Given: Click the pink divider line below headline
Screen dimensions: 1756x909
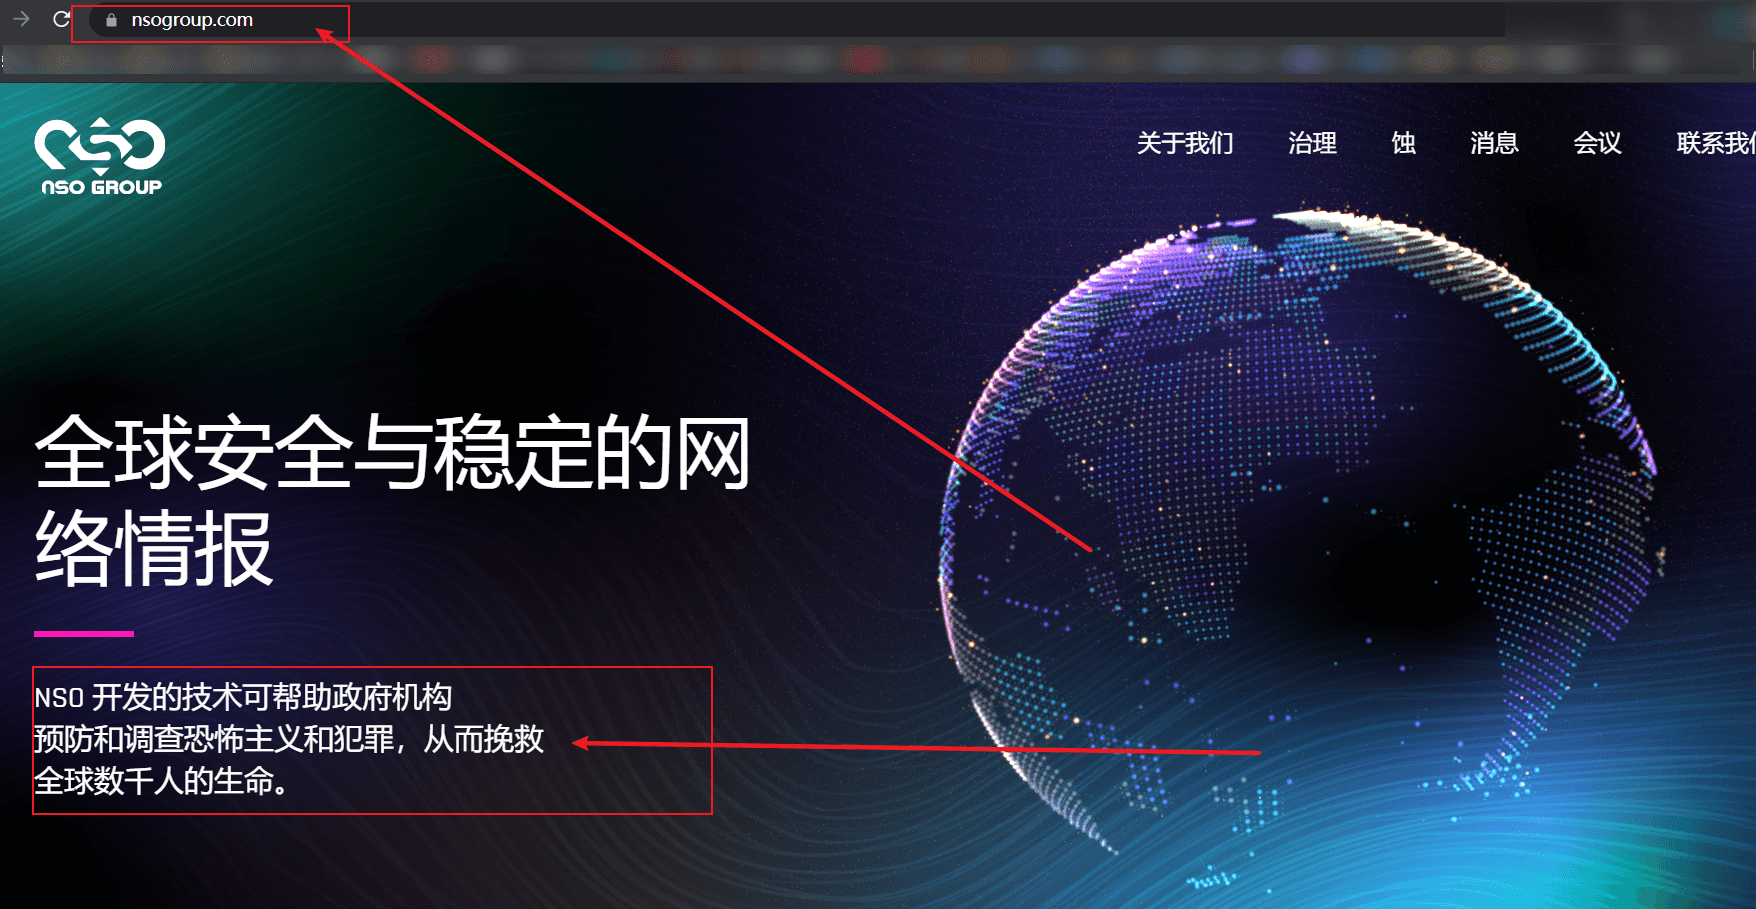Looking at the screenshot, I should [x=84, y=633].
